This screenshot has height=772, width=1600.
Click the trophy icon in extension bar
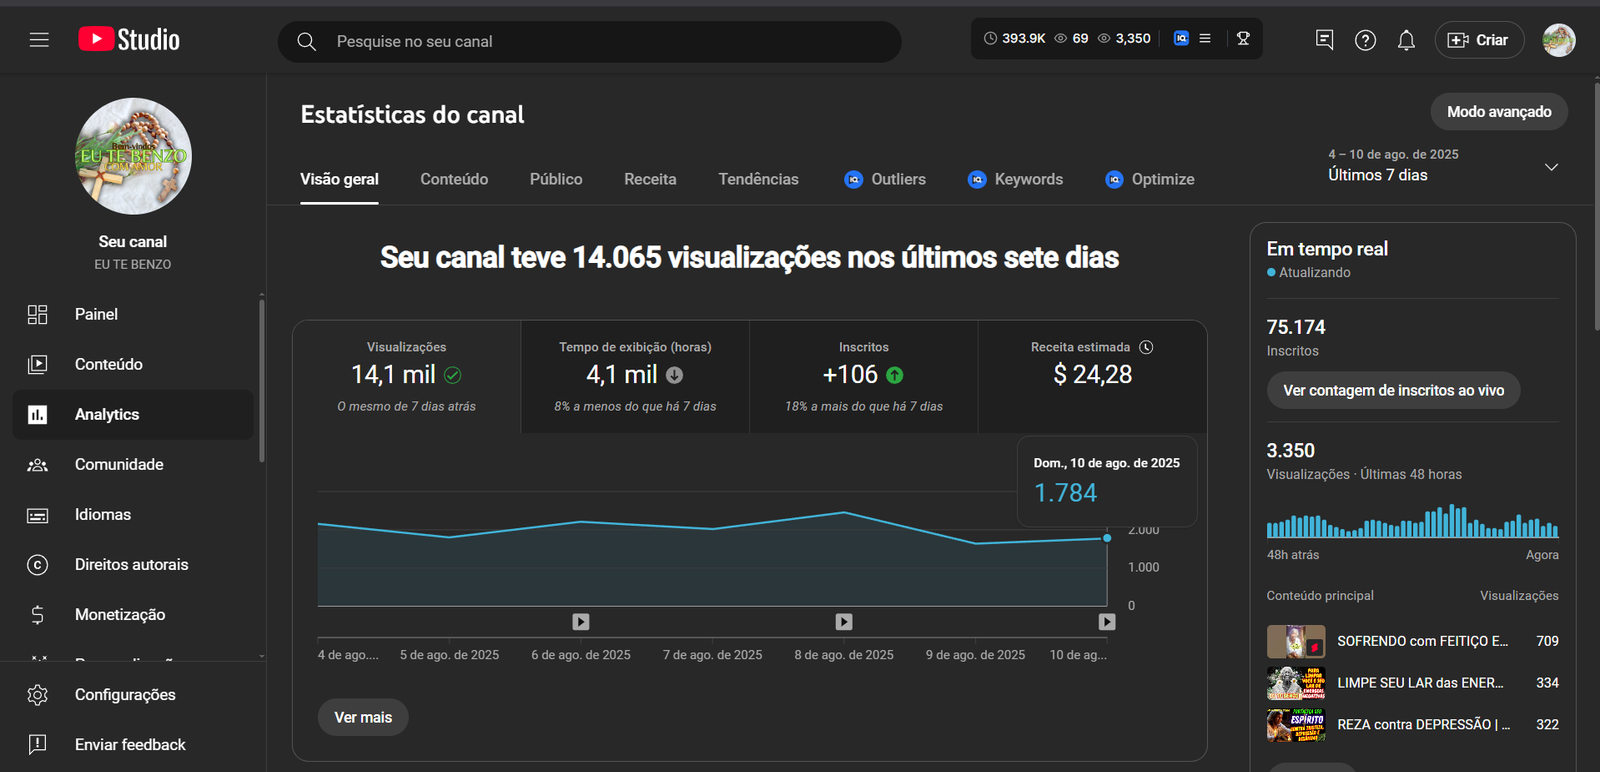point(1243,38)
